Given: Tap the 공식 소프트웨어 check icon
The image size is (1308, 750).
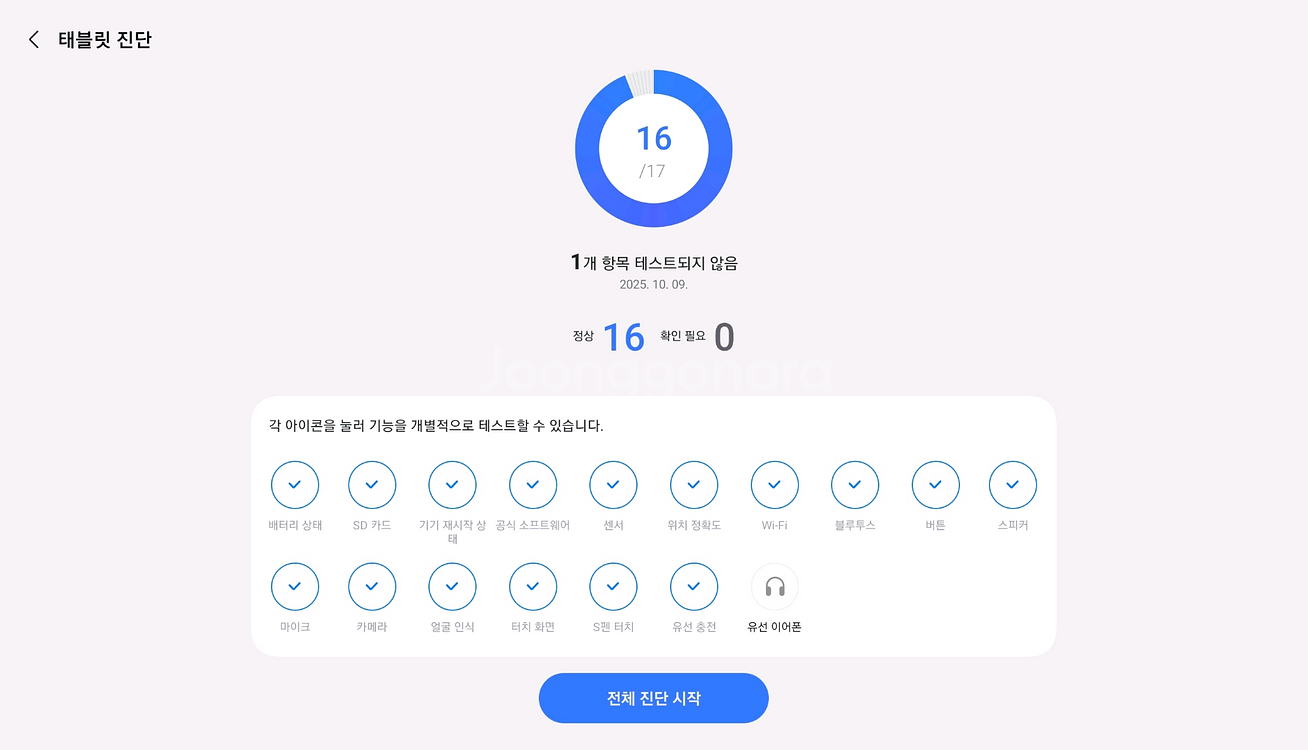Looking at the screenshot, I should pos(533,485).
